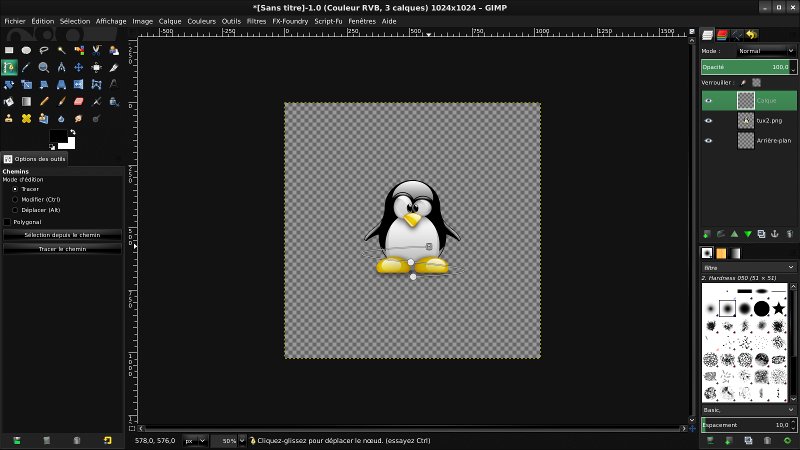The width and height of the screenshot is (800, 450).
Task: Lower the layer with the green down arrow
Action: (748, 234)
